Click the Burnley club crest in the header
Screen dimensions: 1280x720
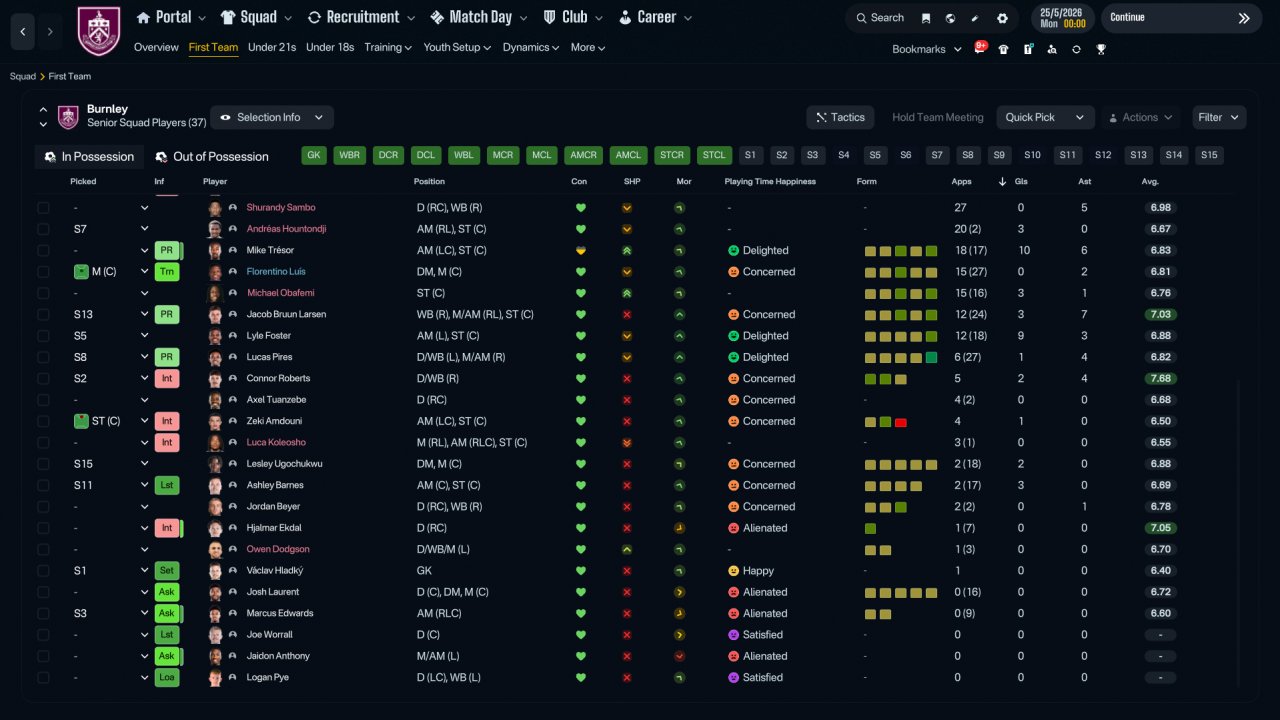pos(98,31)
